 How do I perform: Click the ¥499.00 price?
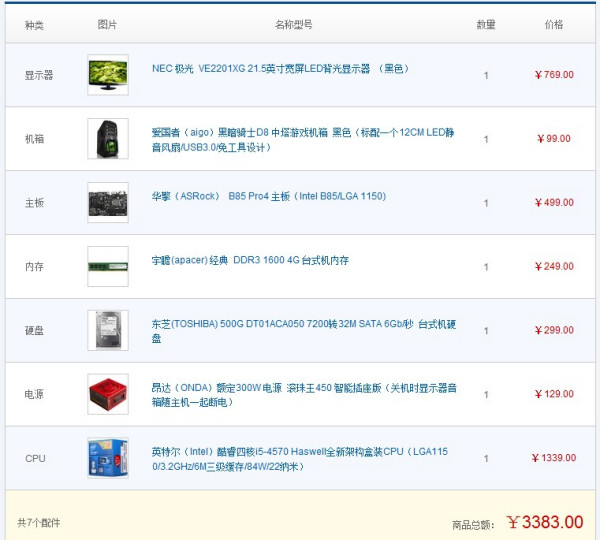[x=554, y=202]
